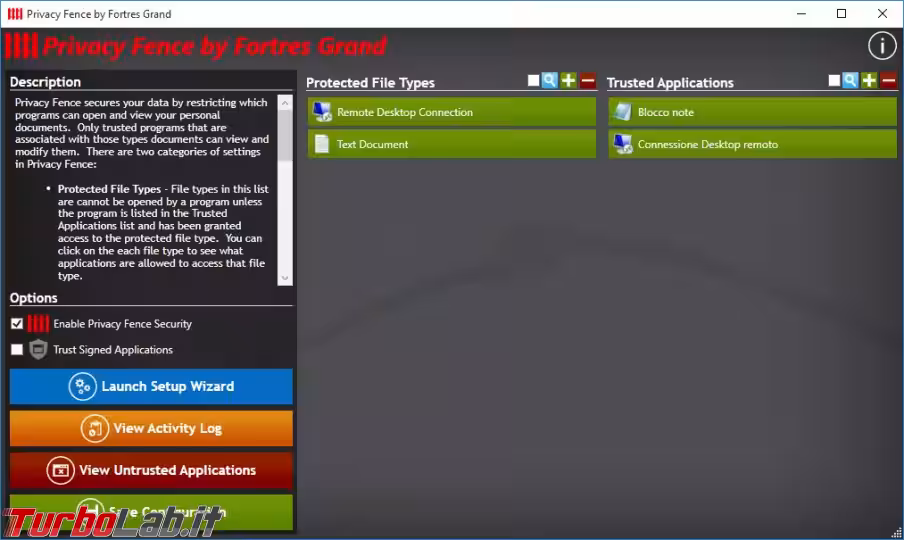Select Connessione Desktop remoto application
This screenshot has height=540, width=904.
pyautogui.click(x=752, y=144)
